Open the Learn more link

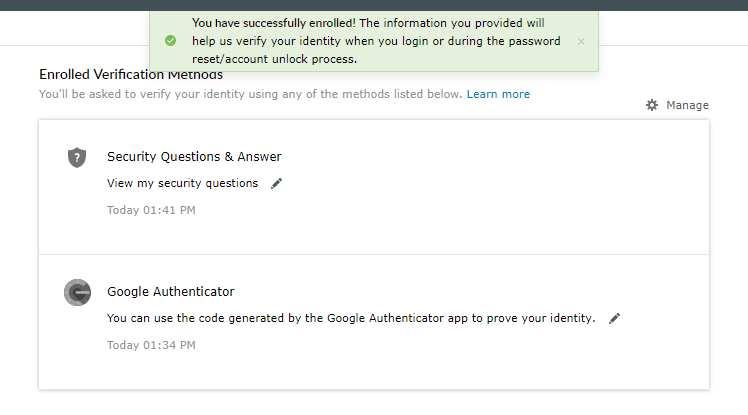pos(498,94)
